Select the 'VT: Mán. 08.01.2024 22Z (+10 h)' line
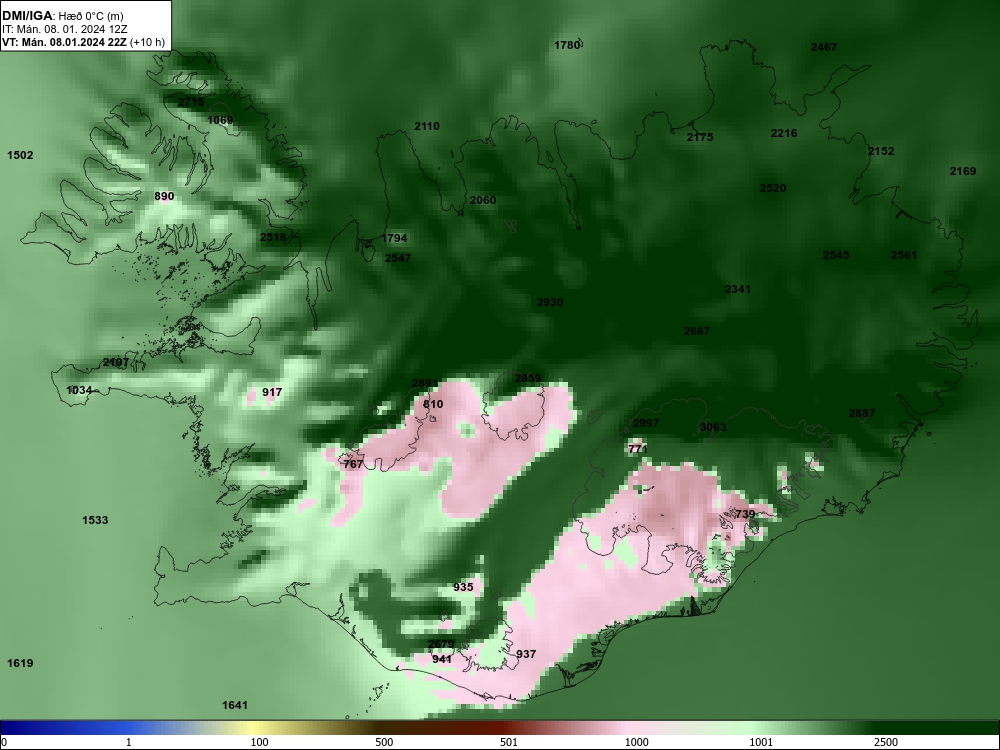The height and width of the screenshot is (750, 1000). [83, 43]
